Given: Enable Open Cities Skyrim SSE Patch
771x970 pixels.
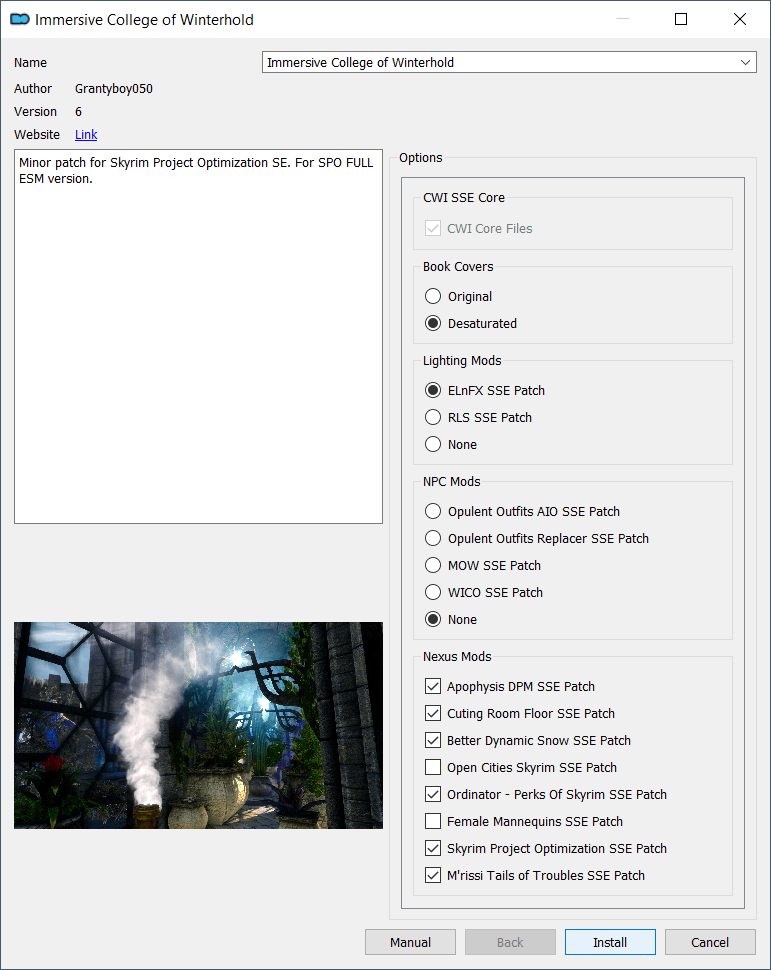Looking at the screenshot, I should click(433, 767).
